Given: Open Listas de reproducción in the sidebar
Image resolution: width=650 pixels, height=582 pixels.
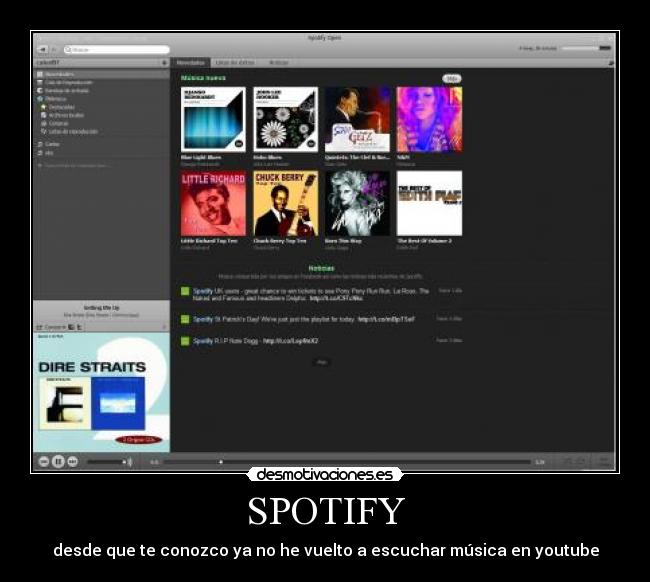Looking at the screenshot, I should pos(101,131).
